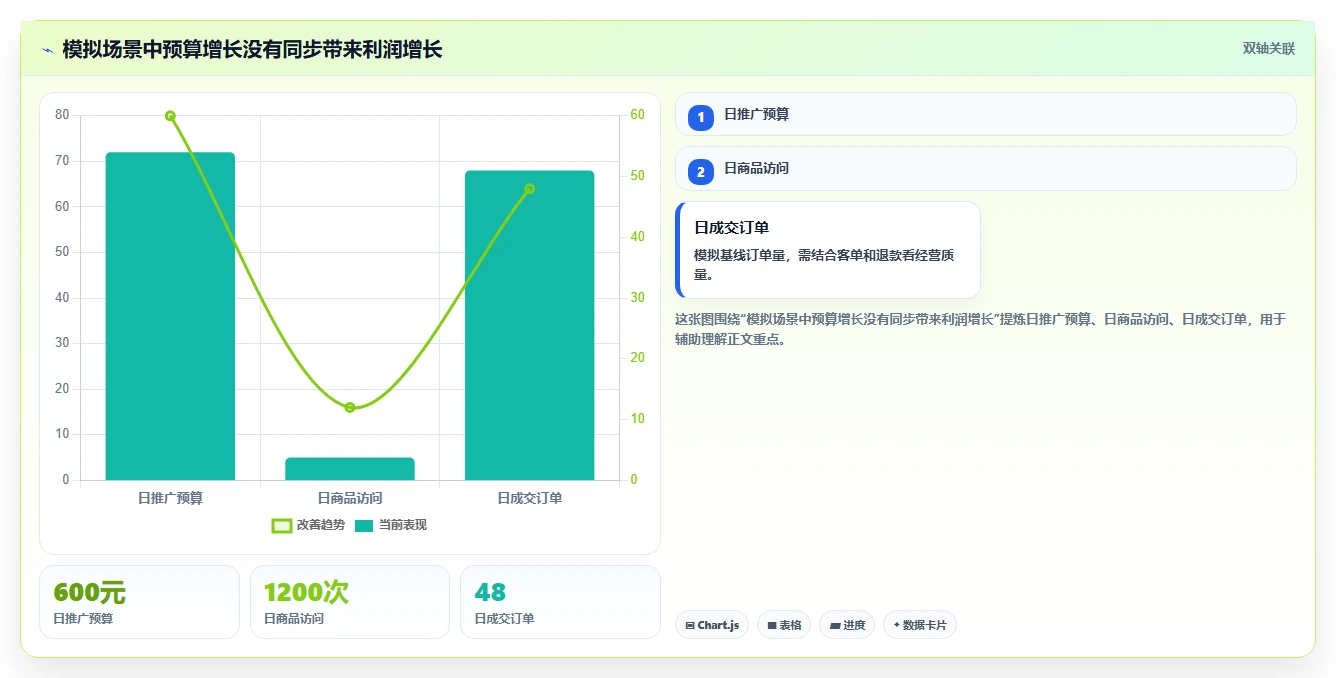Click the 当前表现 legend teal swatch
1336x678 pixels.
click(x=364, y=525)
